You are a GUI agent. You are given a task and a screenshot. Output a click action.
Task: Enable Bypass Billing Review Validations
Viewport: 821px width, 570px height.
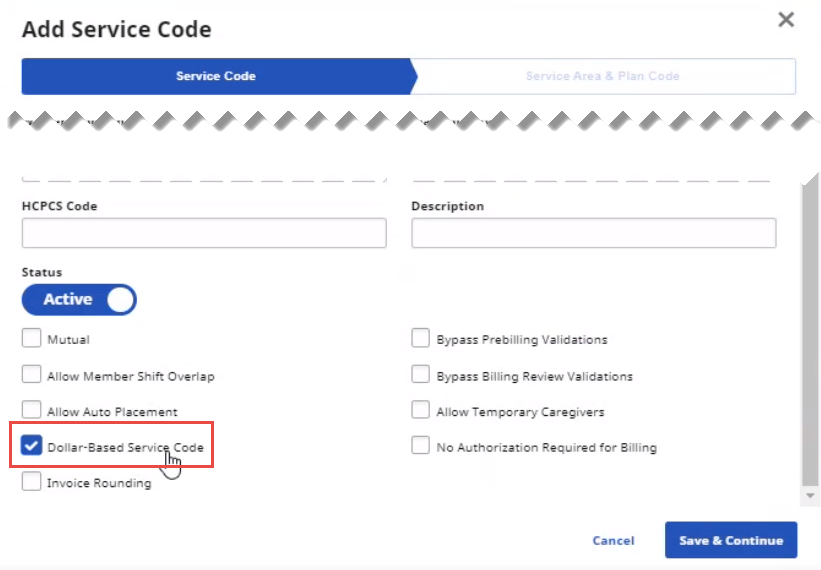click(421, 376)
